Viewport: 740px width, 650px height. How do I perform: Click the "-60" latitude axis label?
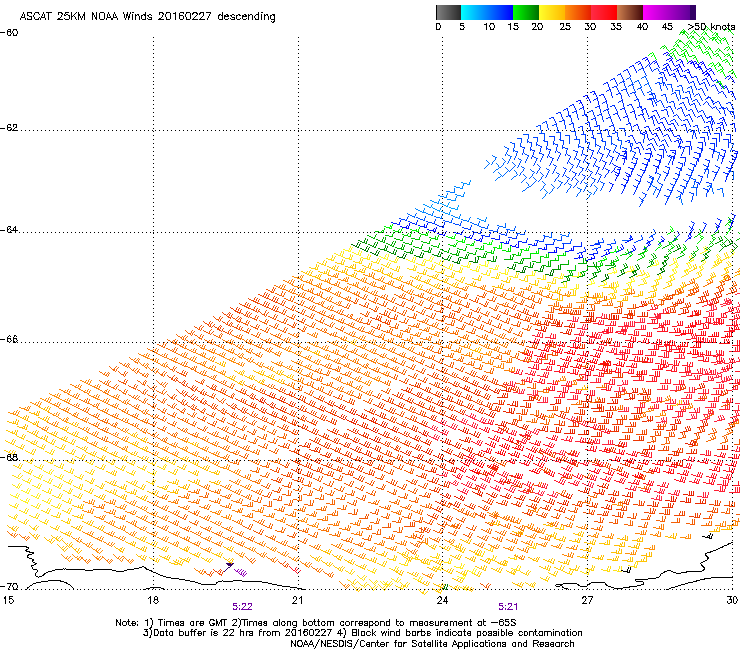pyautogui.click(x=9, y=33)
